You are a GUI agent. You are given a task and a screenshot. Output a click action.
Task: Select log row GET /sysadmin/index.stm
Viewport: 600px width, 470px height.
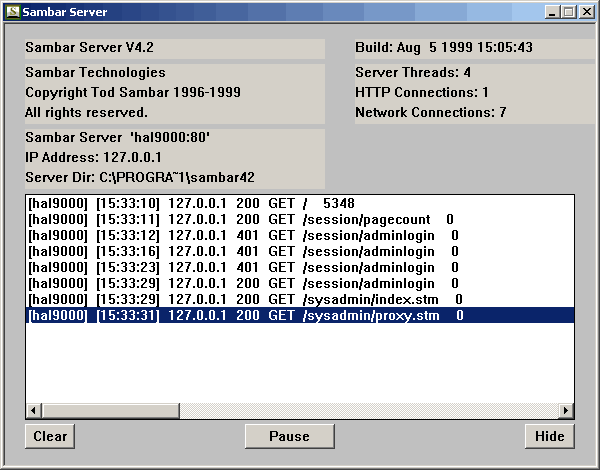pyautogui.click(x=300, y=299)
